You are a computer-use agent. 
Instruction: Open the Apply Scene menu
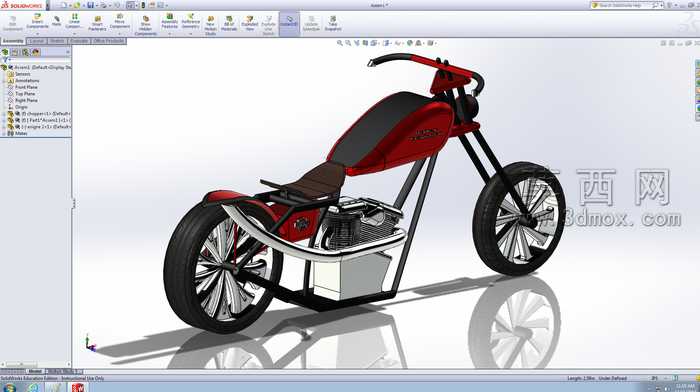(419, 43)
